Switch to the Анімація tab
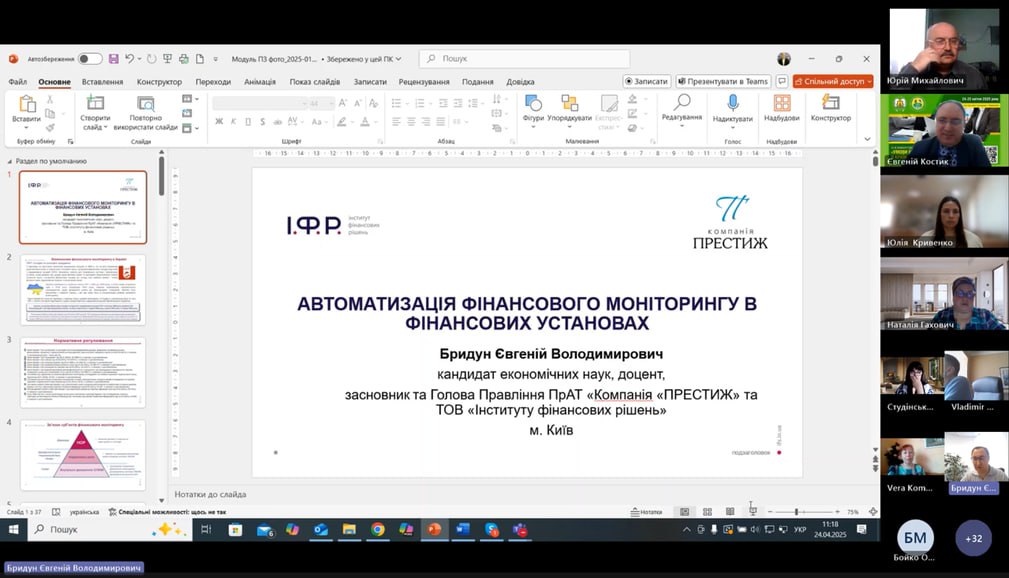The width and height of the screenshot is (1009, 578). click(260, 82)
